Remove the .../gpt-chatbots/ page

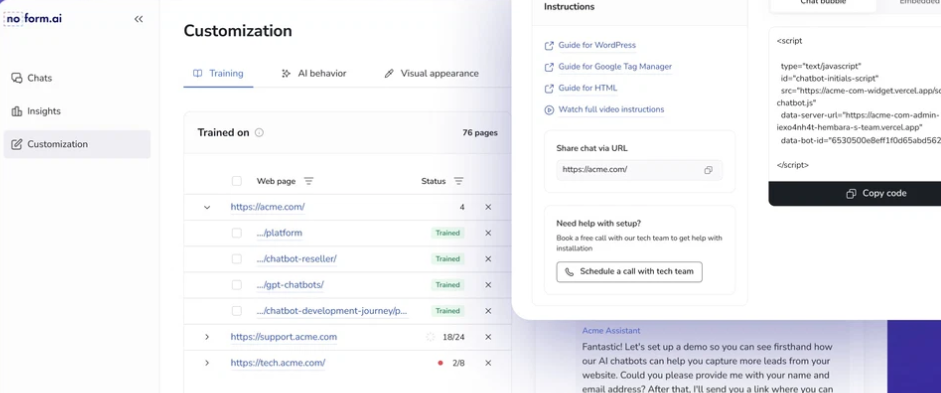[x=488, y=285]
